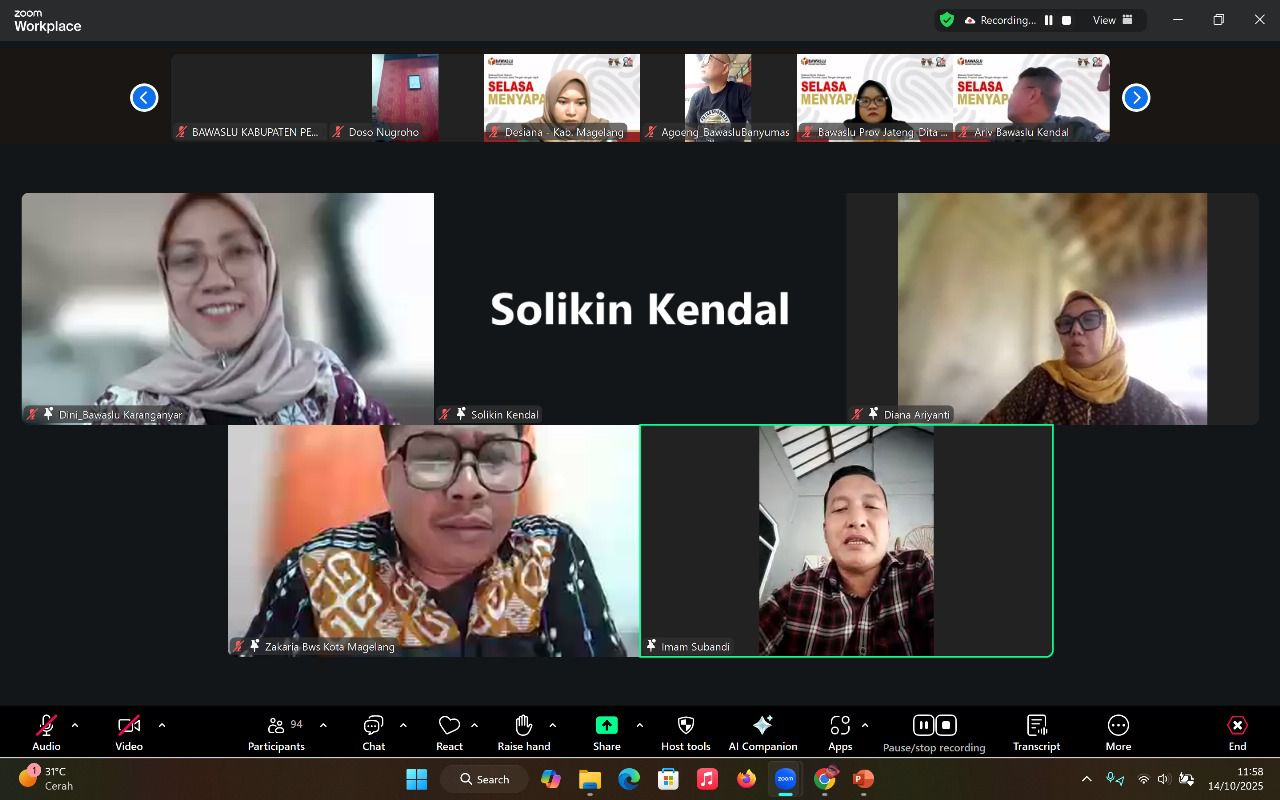Open Windows taskbar Search box

point(485,779)
